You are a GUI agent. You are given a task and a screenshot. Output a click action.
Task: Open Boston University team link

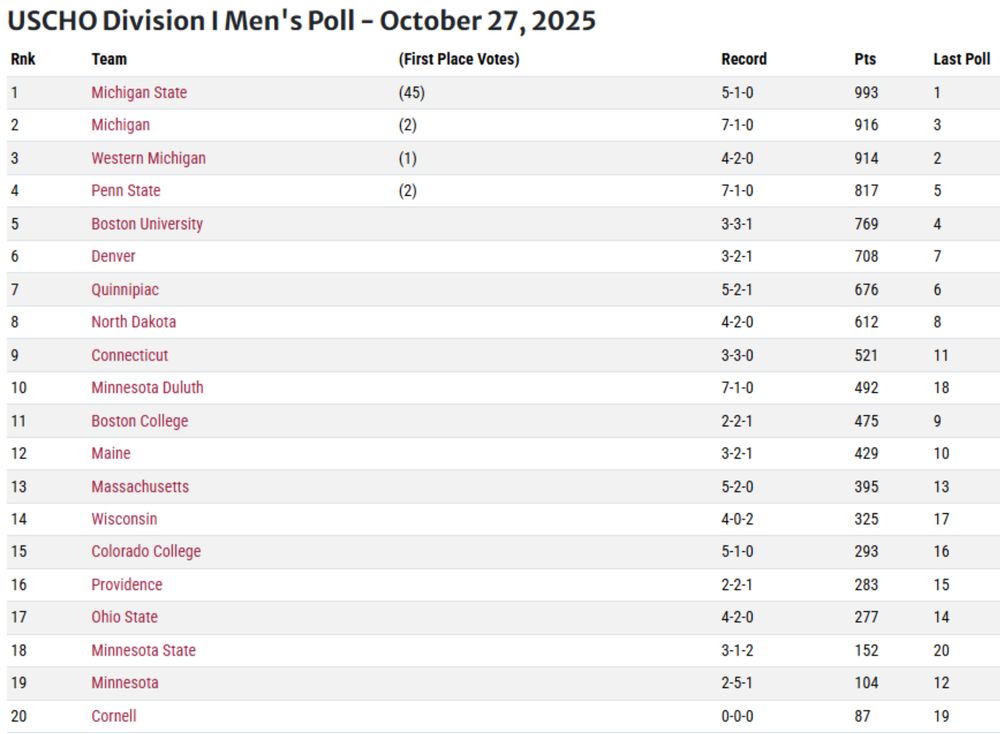tap(147, 224)
